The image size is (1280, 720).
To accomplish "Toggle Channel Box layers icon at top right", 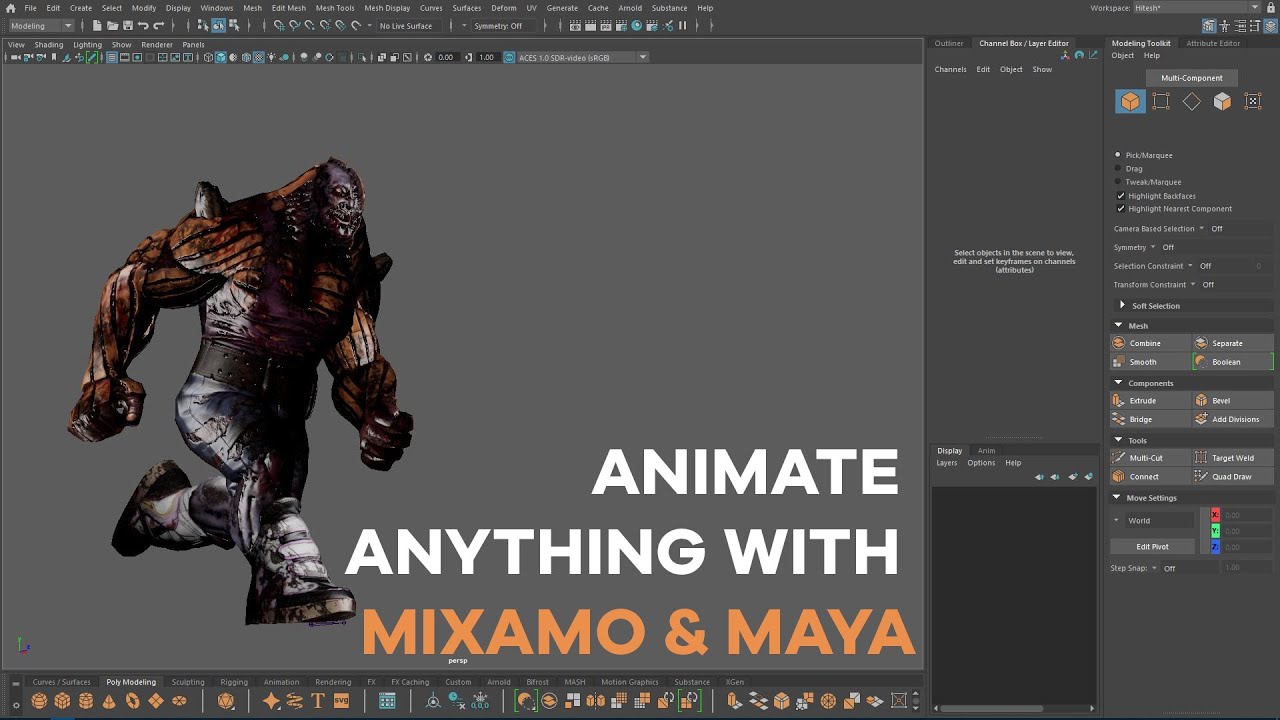I will [x=1270, y=25].
